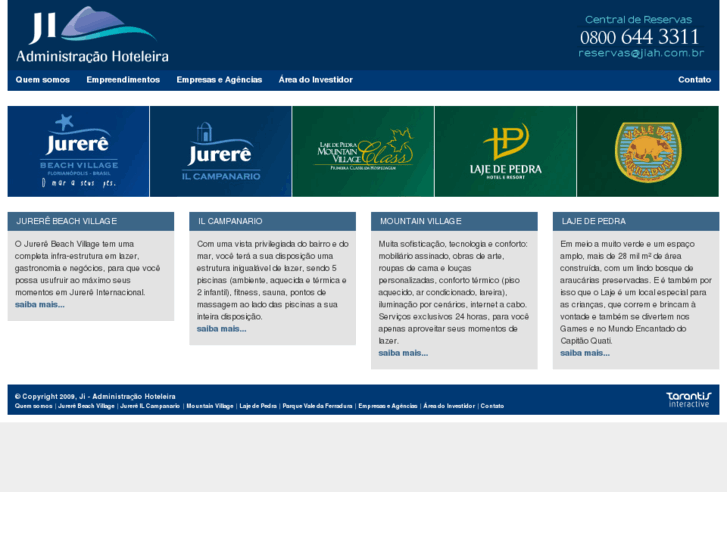727x545 pixels.
Task: Click footer link Mountain Village
Action: click(210, 406)
